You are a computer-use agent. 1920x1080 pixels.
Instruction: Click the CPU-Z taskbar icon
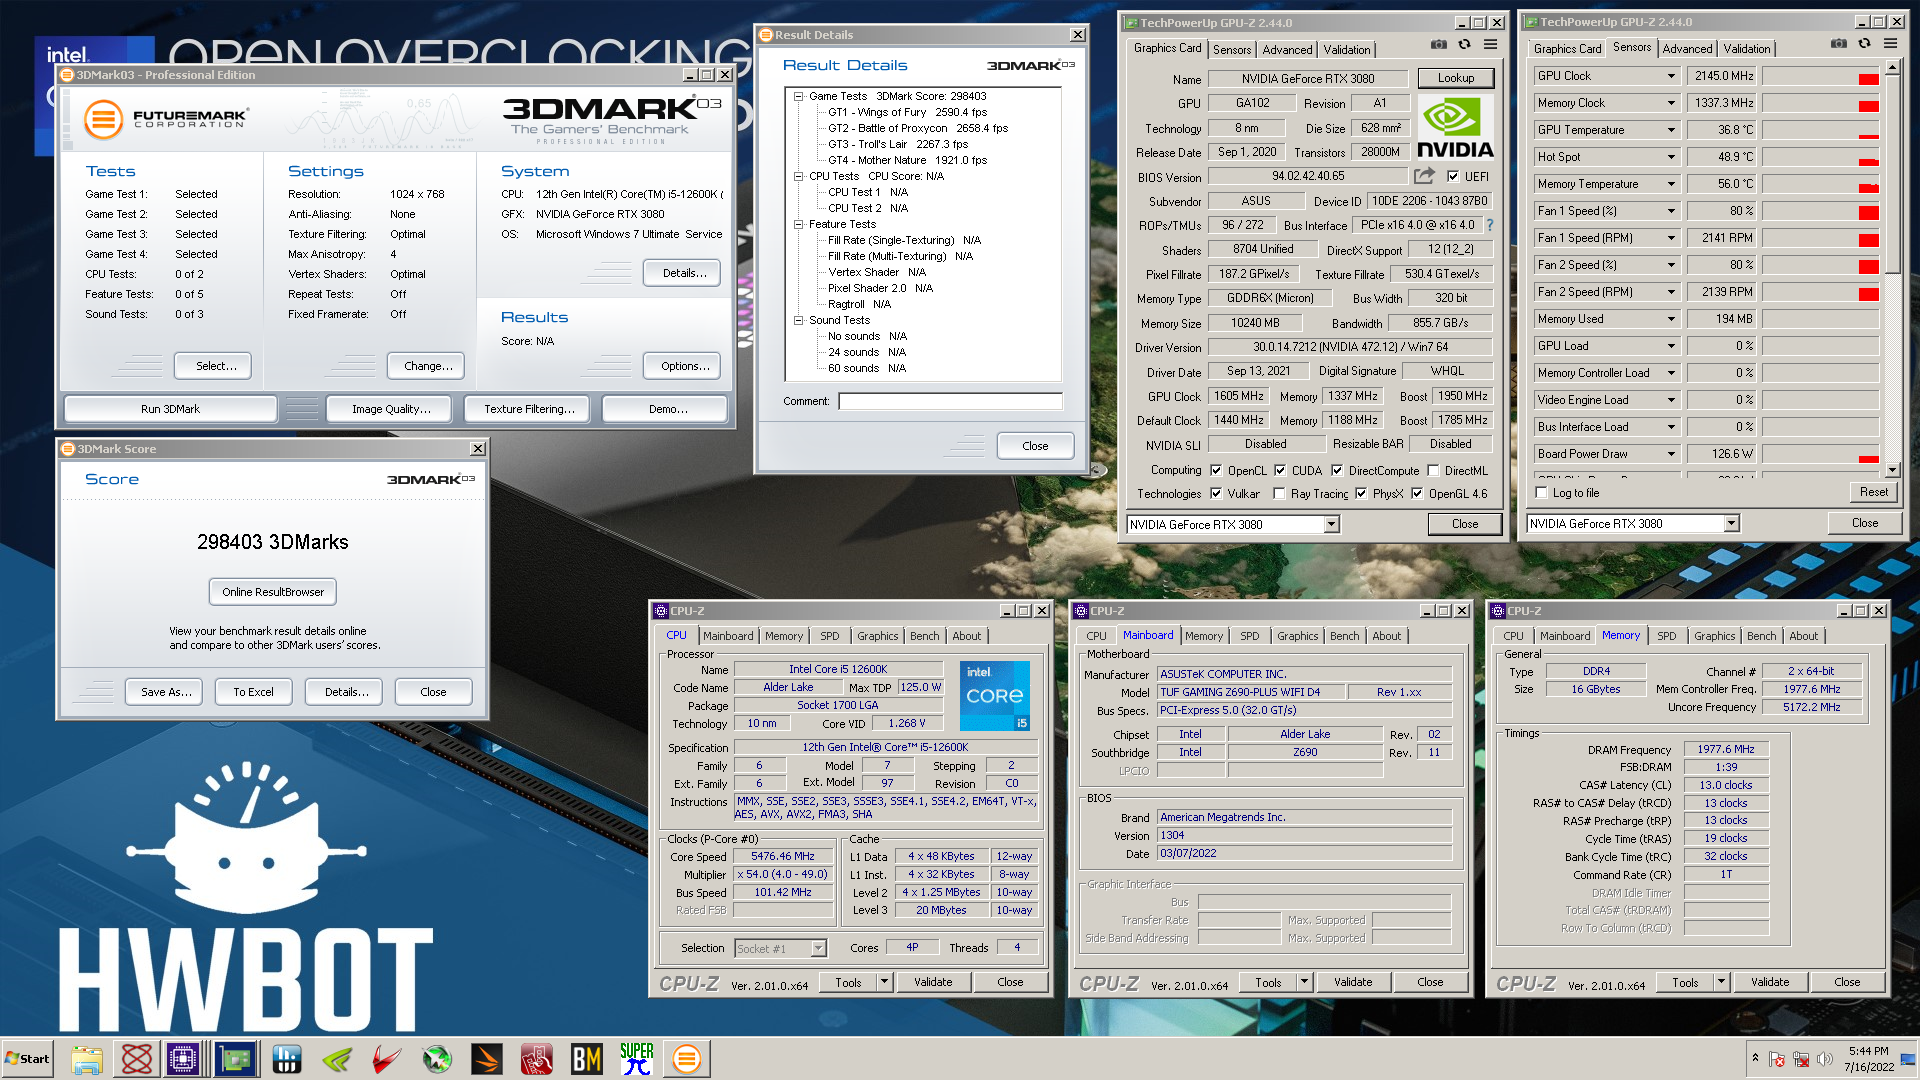click(x=183, y=1059)
